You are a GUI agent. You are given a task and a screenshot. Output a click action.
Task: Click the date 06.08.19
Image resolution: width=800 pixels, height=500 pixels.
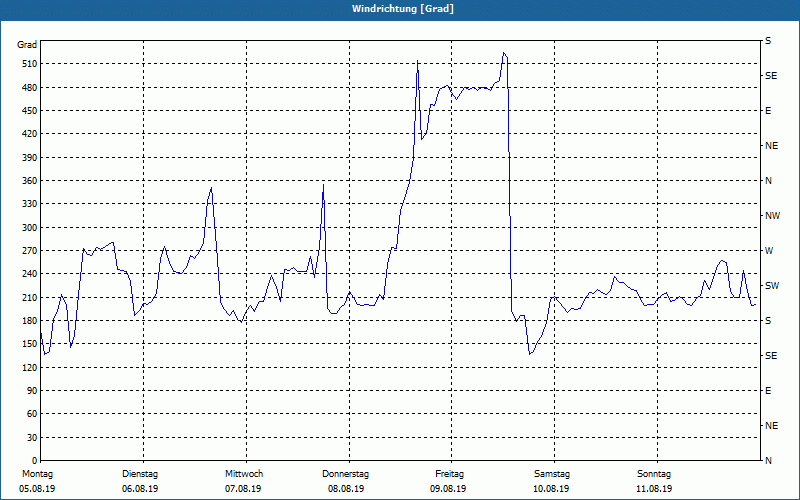tap(140, 489)
